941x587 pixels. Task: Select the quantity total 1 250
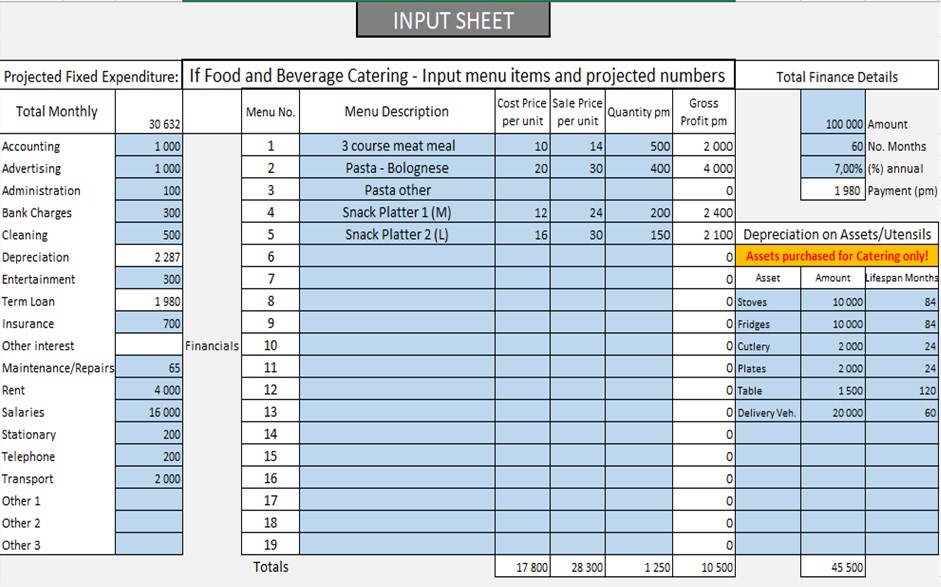pos(639,567)
